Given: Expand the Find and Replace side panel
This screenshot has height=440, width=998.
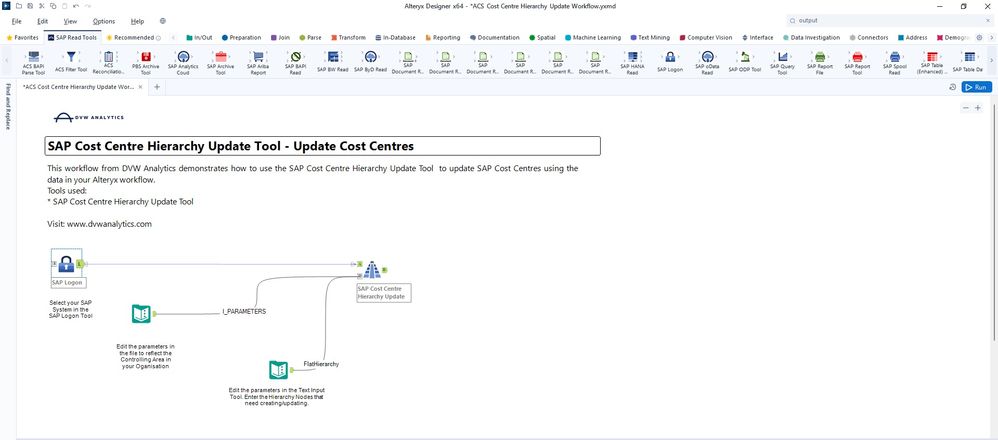Looking at the screenshot, I should pos(8,108).
